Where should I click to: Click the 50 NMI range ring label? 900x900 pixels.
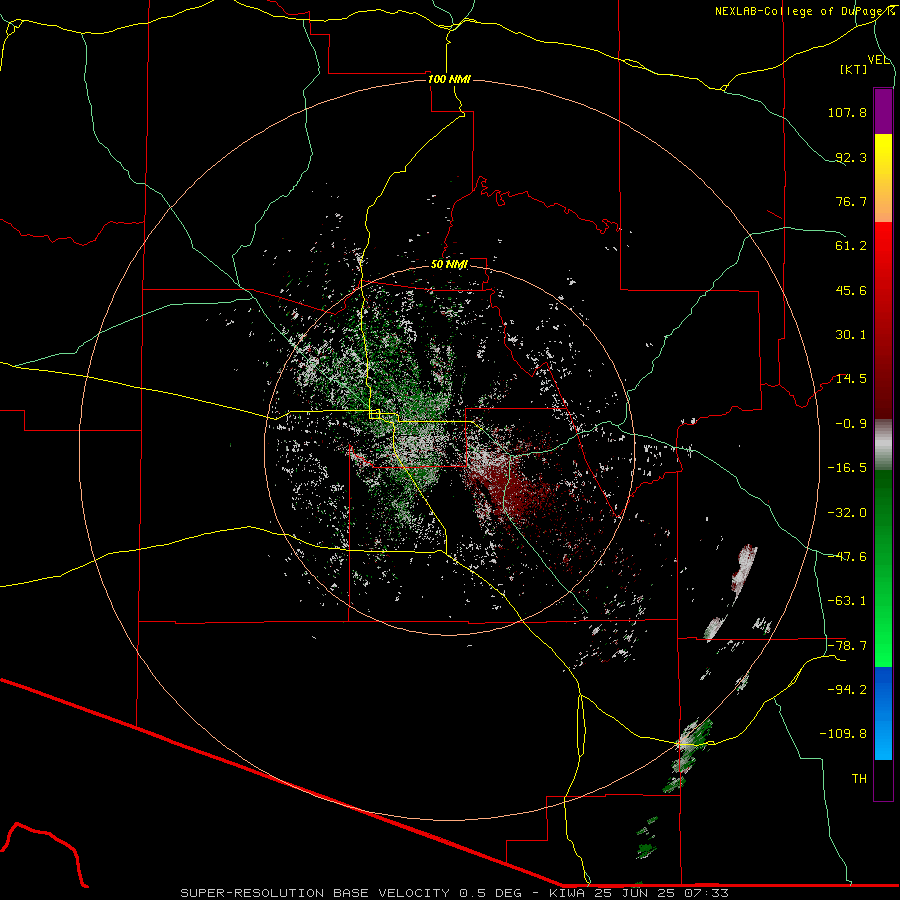pos(449,265)
